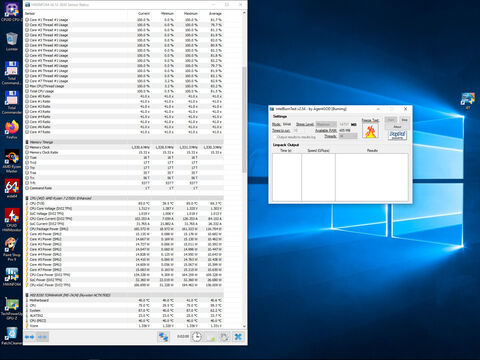
Task: Reset min/max values via the clock icon
Action: [197, 337]
